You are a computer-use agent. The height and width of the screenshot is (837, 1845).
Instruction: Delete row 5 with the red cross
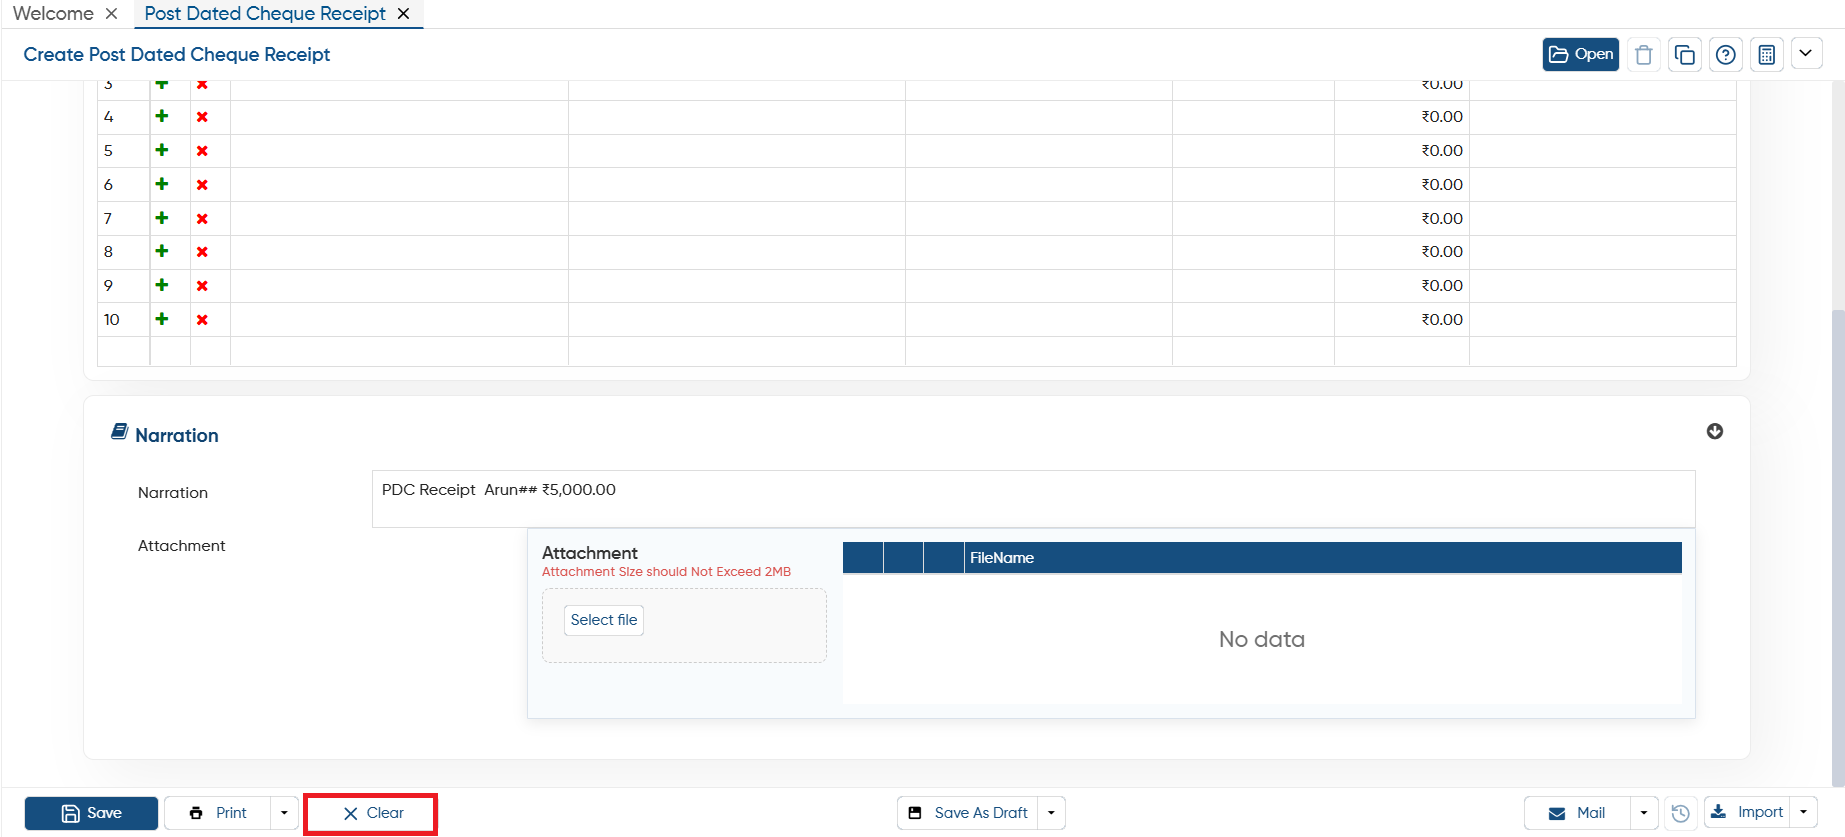pos(202,151)
